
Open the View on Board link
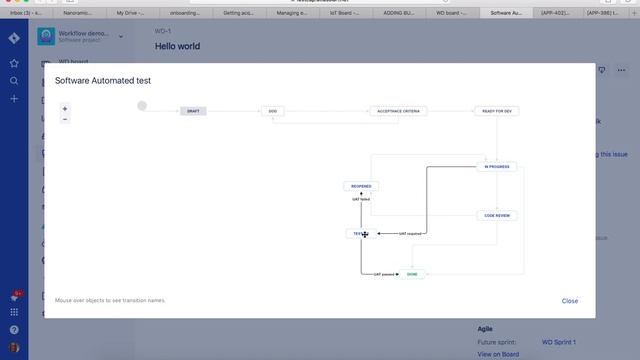498,354
